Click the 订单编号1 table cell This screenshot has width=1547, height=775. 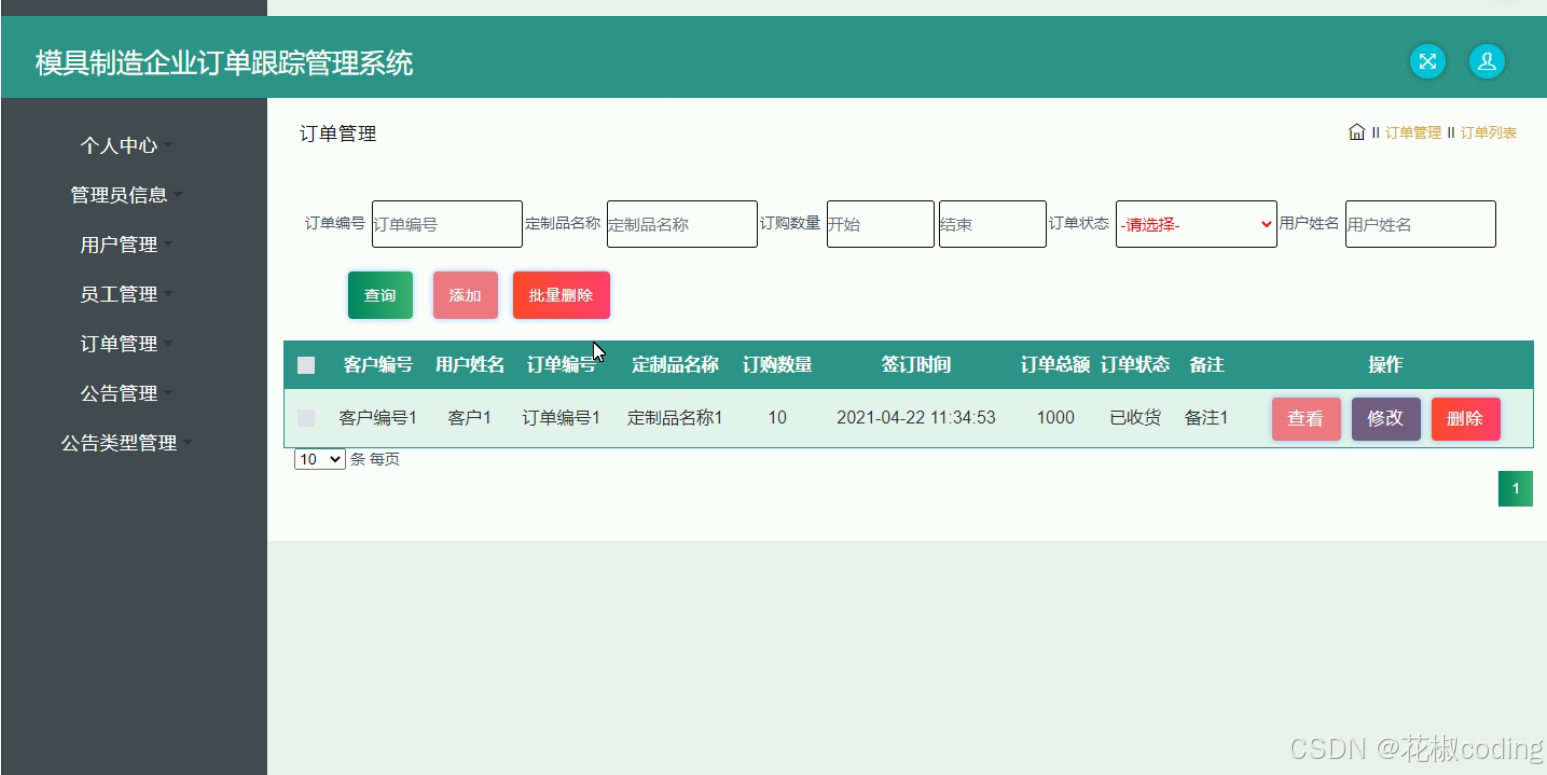[x=561, y=418]
